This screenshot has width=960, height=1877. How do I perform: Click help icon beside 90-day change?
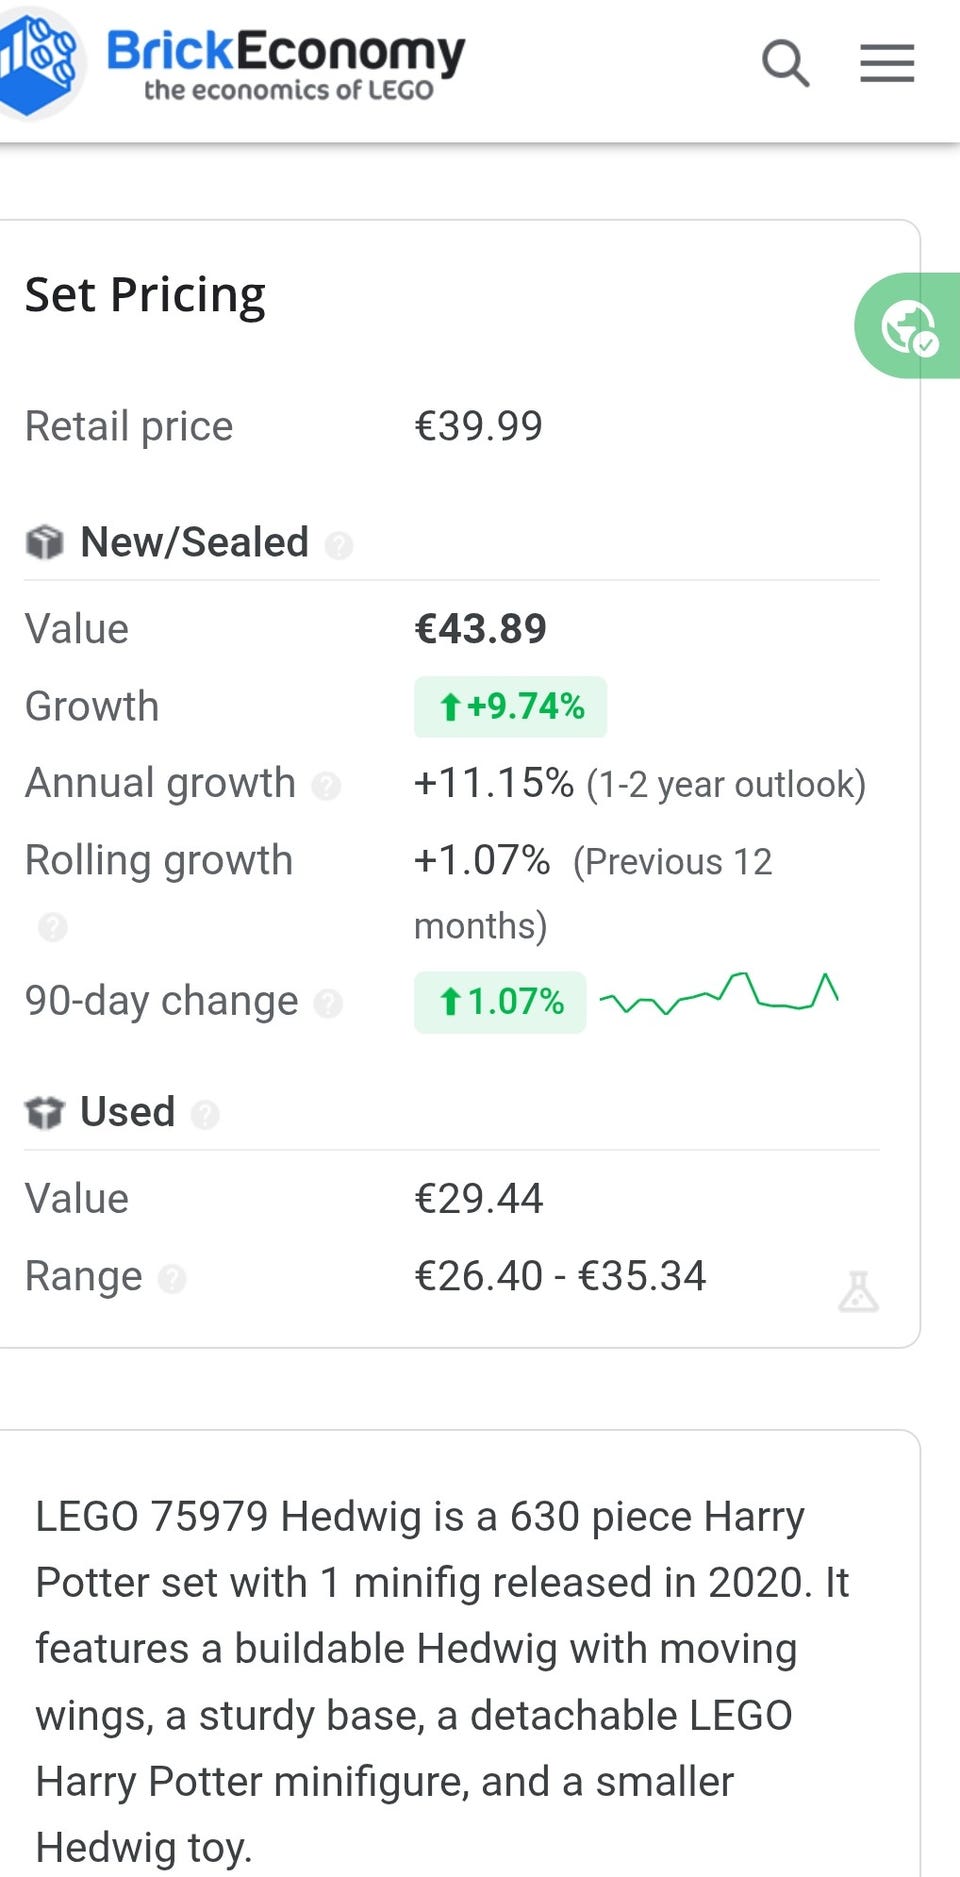click(328, 1003)
